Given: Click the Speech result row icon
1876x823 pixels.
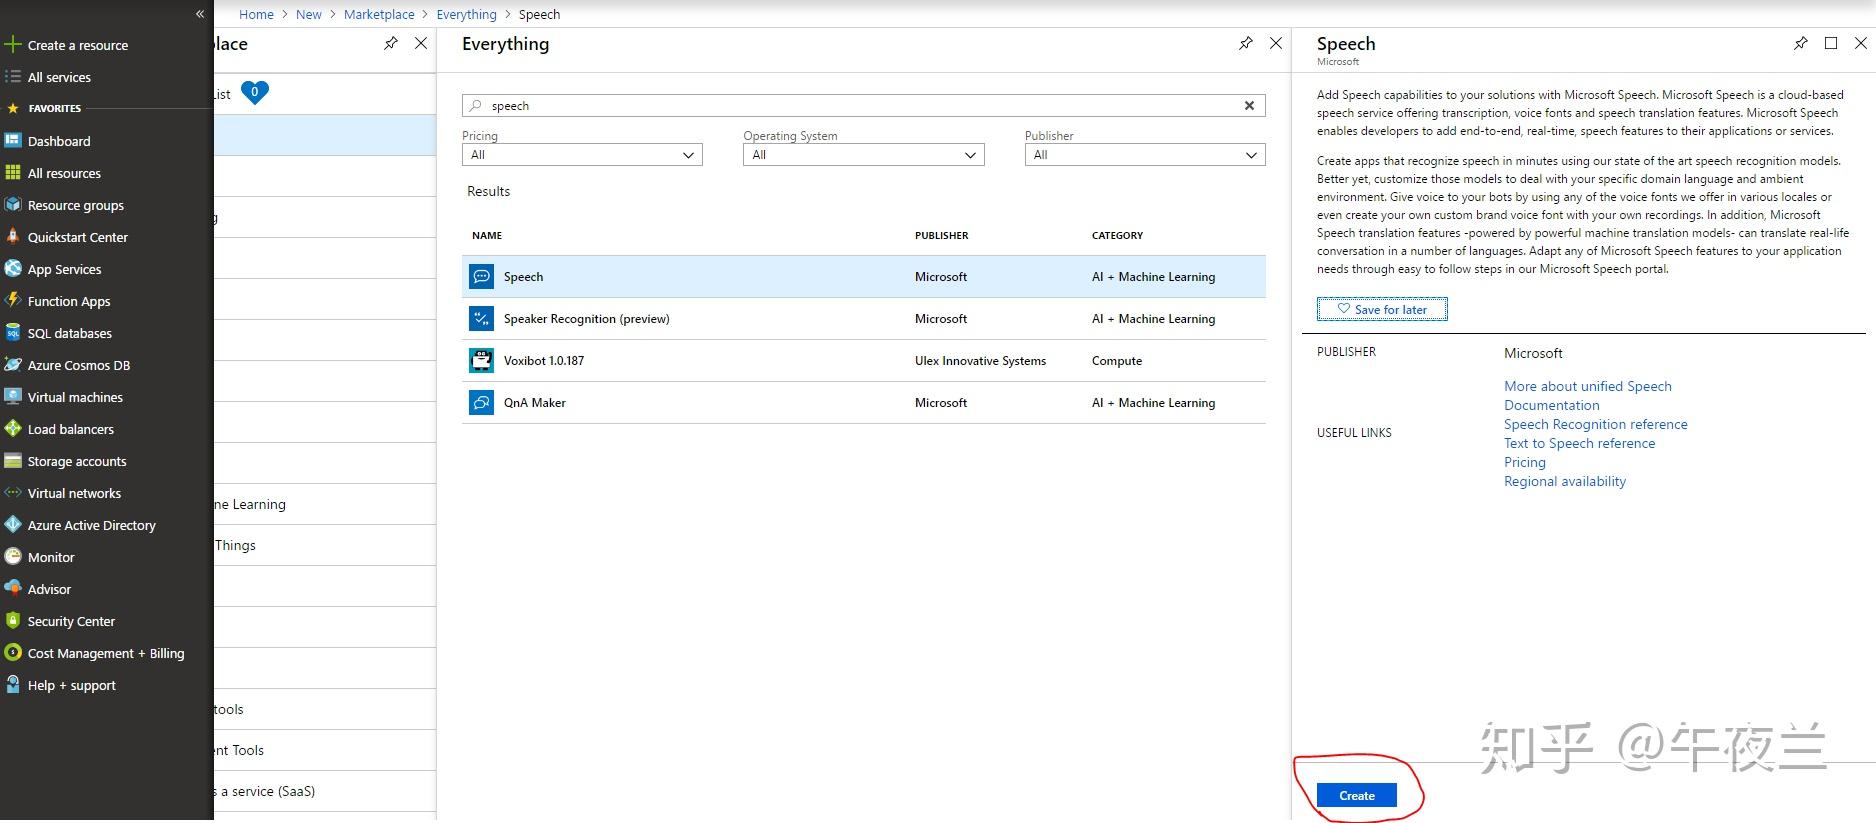Looking at the screenshot, I should point(481,277).
